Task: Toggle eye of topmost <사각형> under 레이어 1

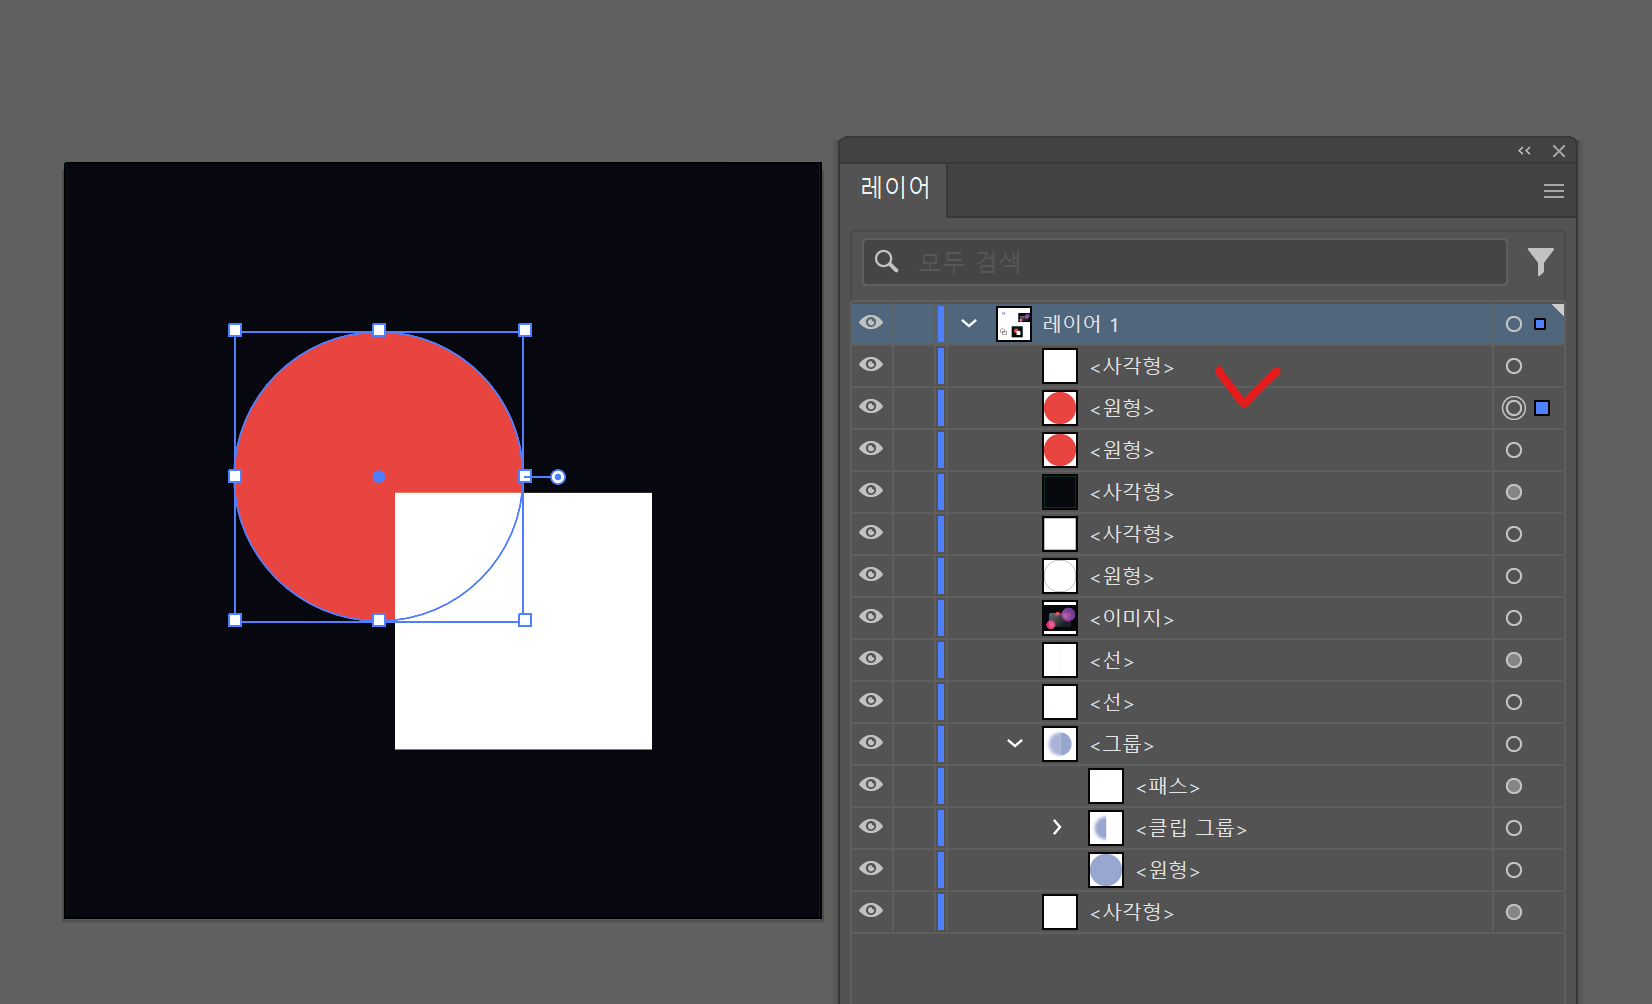Action: click(x=871, y=365)
